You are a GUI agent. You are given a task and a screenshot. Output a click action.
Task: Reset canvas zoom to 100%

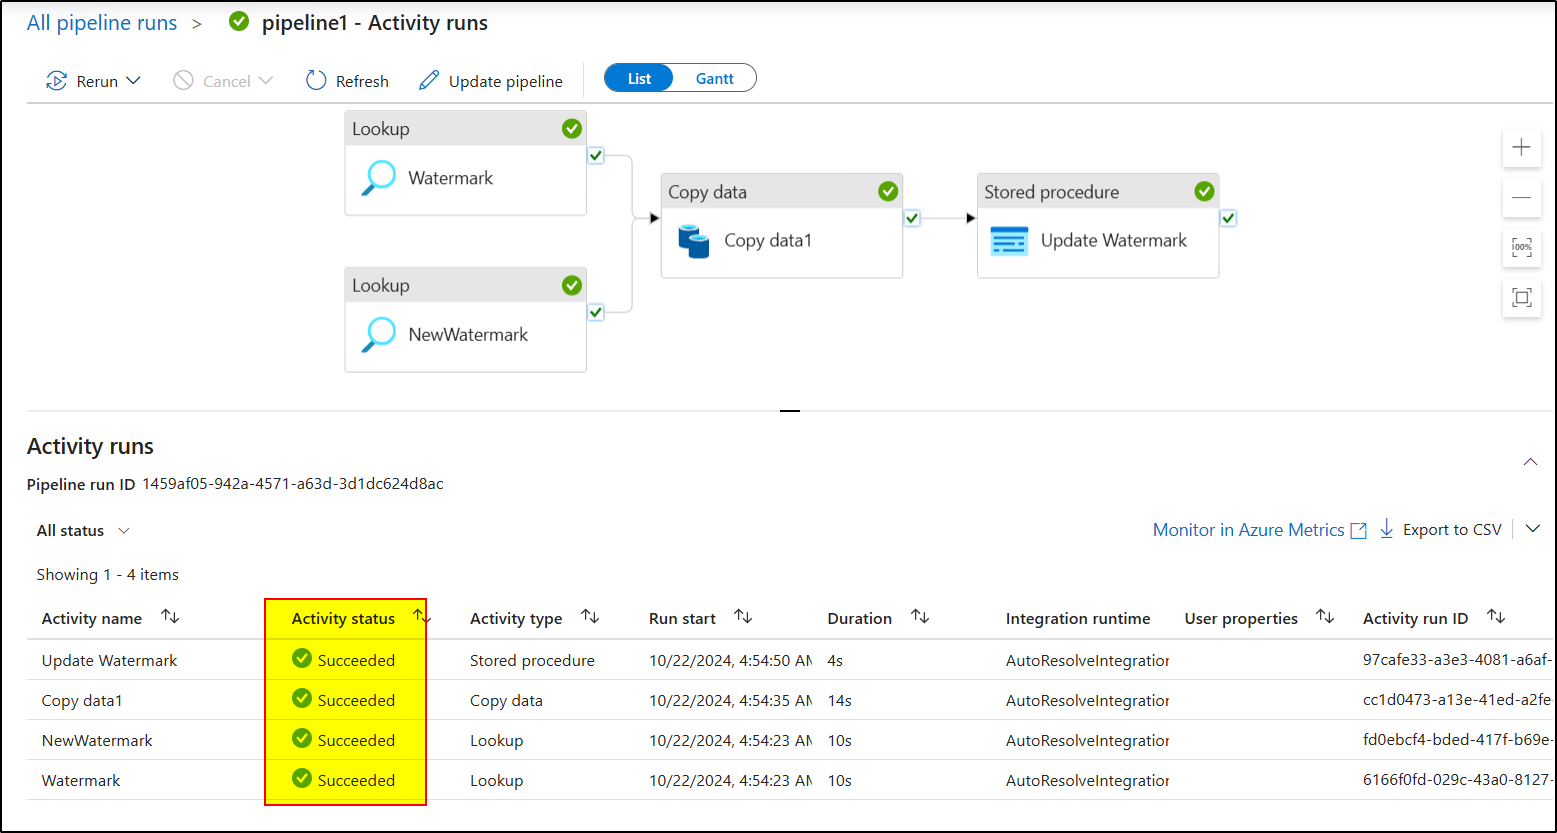pyautogui.click(x=1521, y=247)
